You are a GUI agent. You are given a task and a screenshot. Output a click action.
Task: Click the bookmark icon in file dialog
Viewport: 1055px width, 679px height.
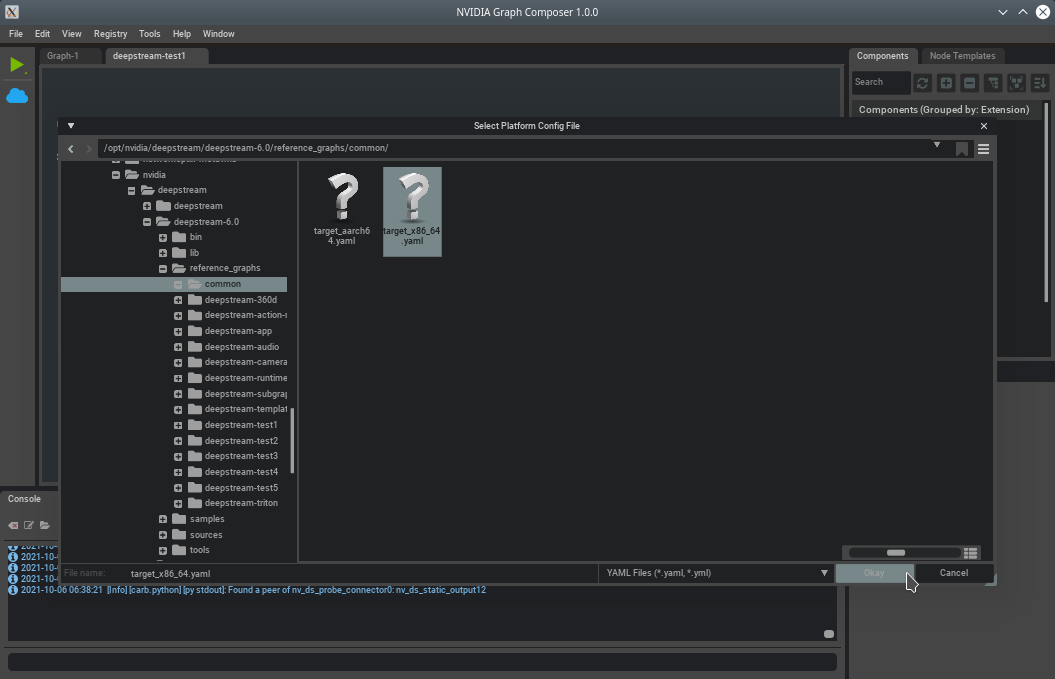[x=962, y=149]
